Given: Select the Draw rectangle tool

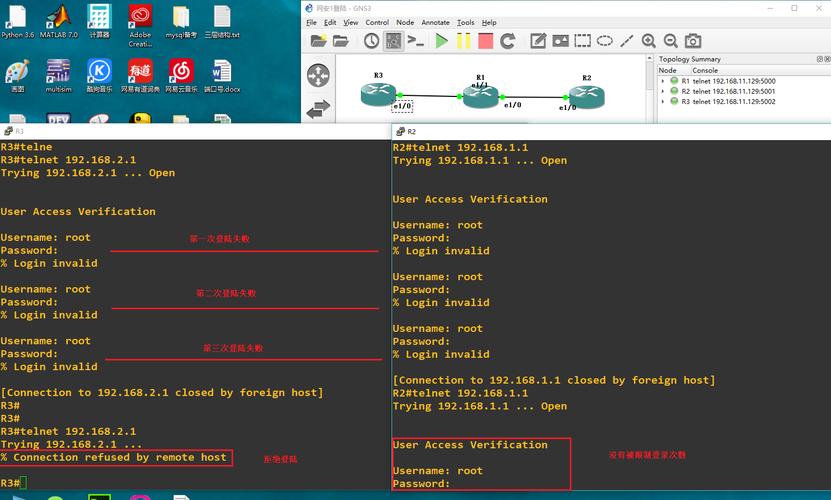Looking at the screenshot, I should (582, 41).
